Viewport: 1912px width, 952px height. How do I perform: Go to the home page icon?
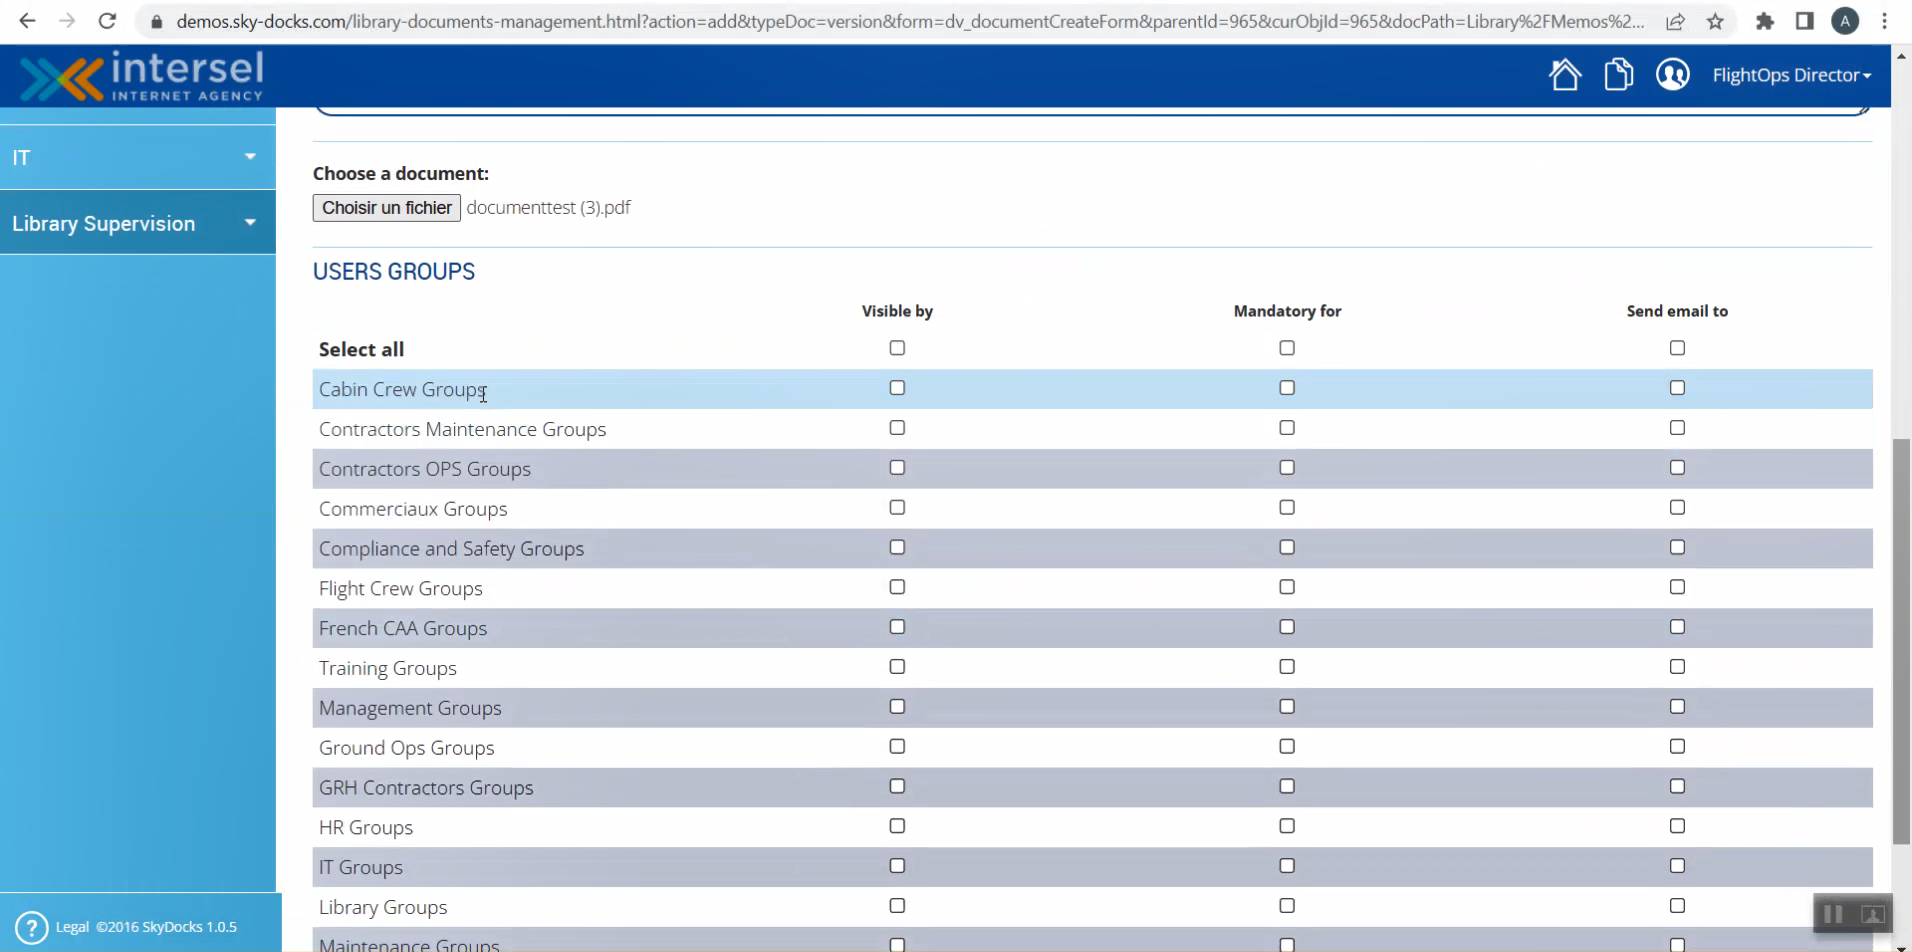(1565, 75)
